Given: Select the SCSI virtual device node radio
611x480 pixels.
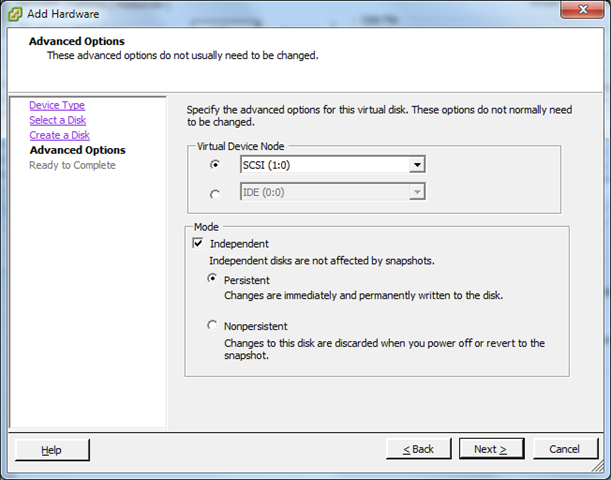Looking at the screenshot, I should click(214, 165).
